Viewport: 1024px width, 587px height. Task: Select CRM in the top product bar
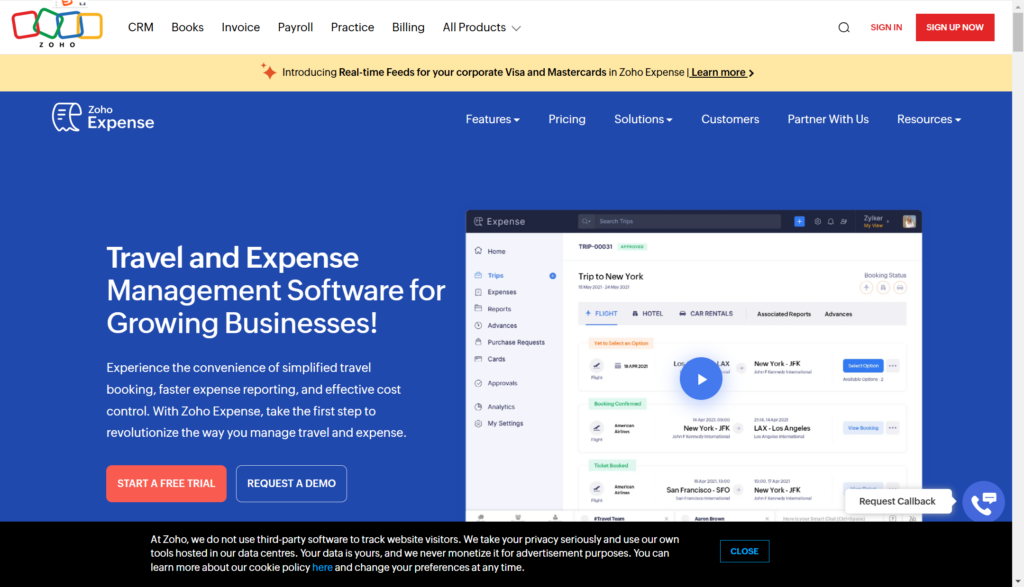141,28
